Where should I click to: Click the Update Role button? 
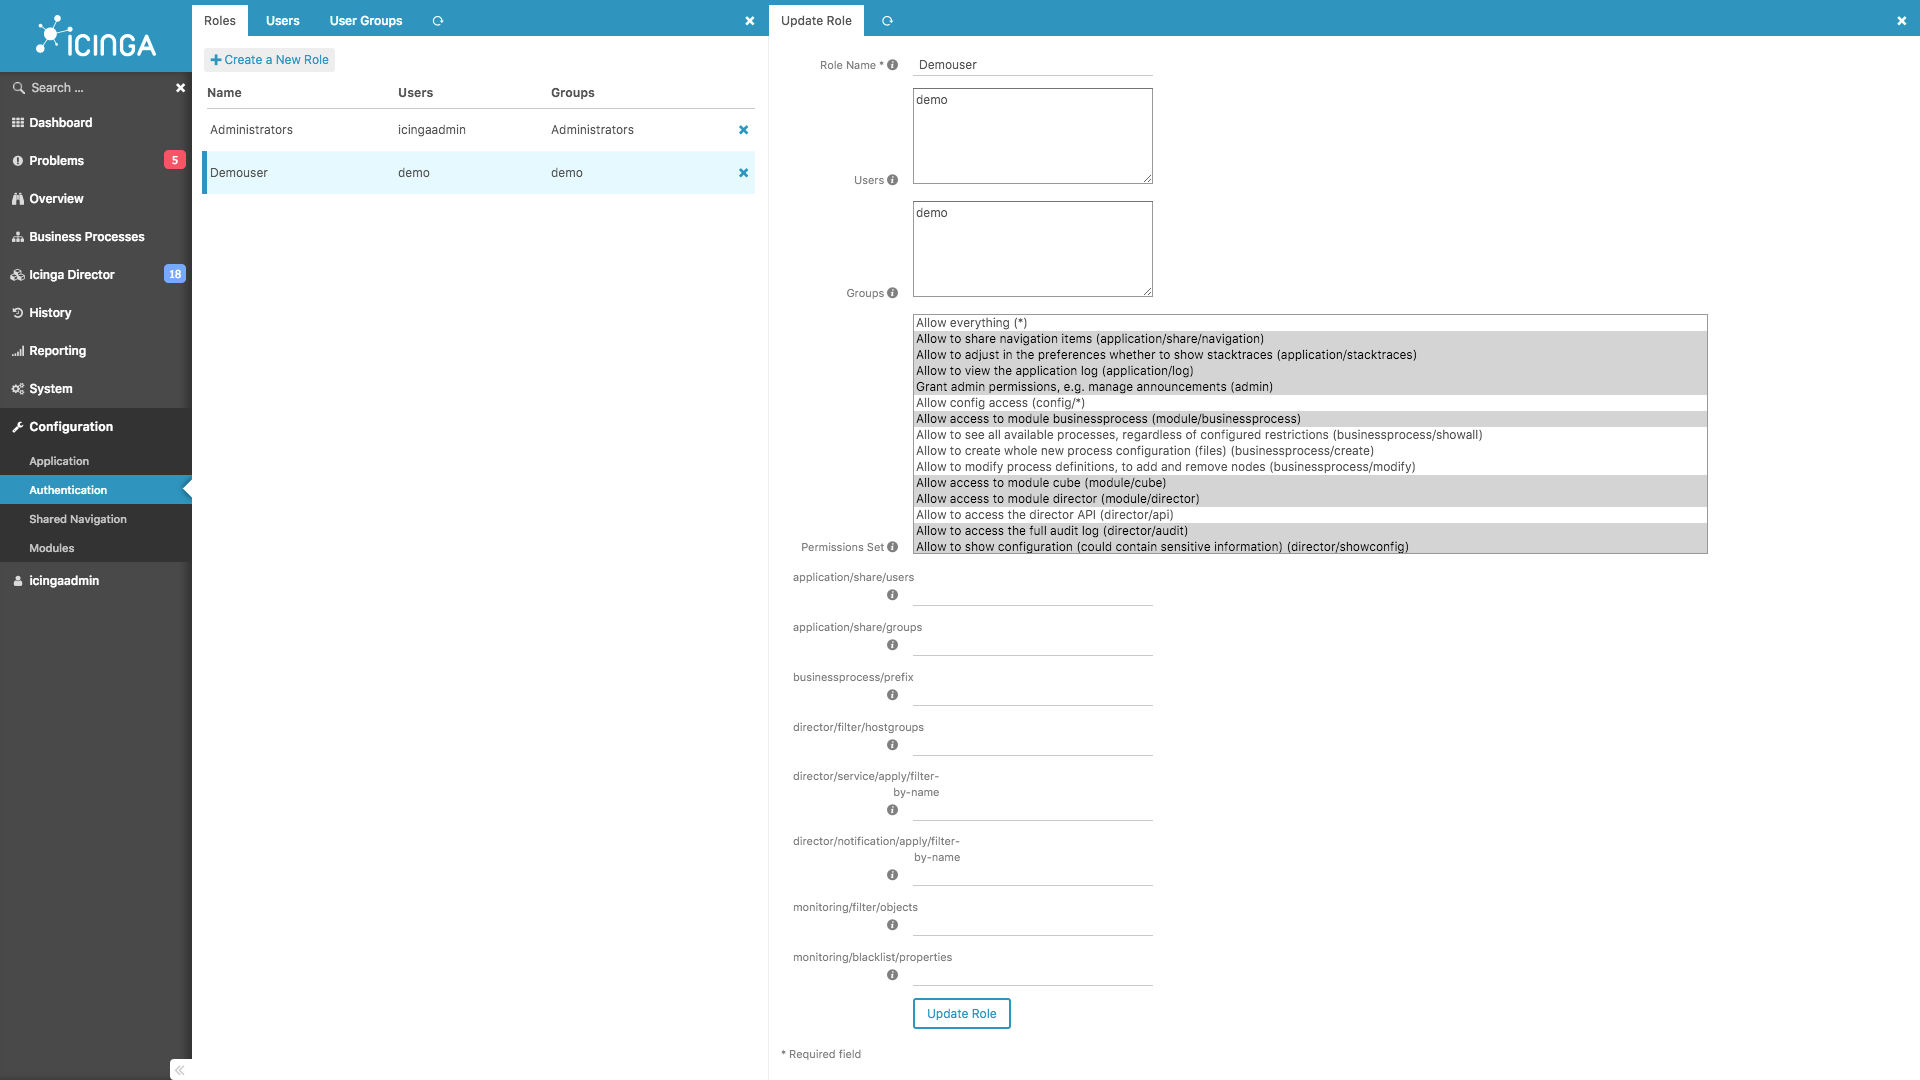pos(963,1013)
